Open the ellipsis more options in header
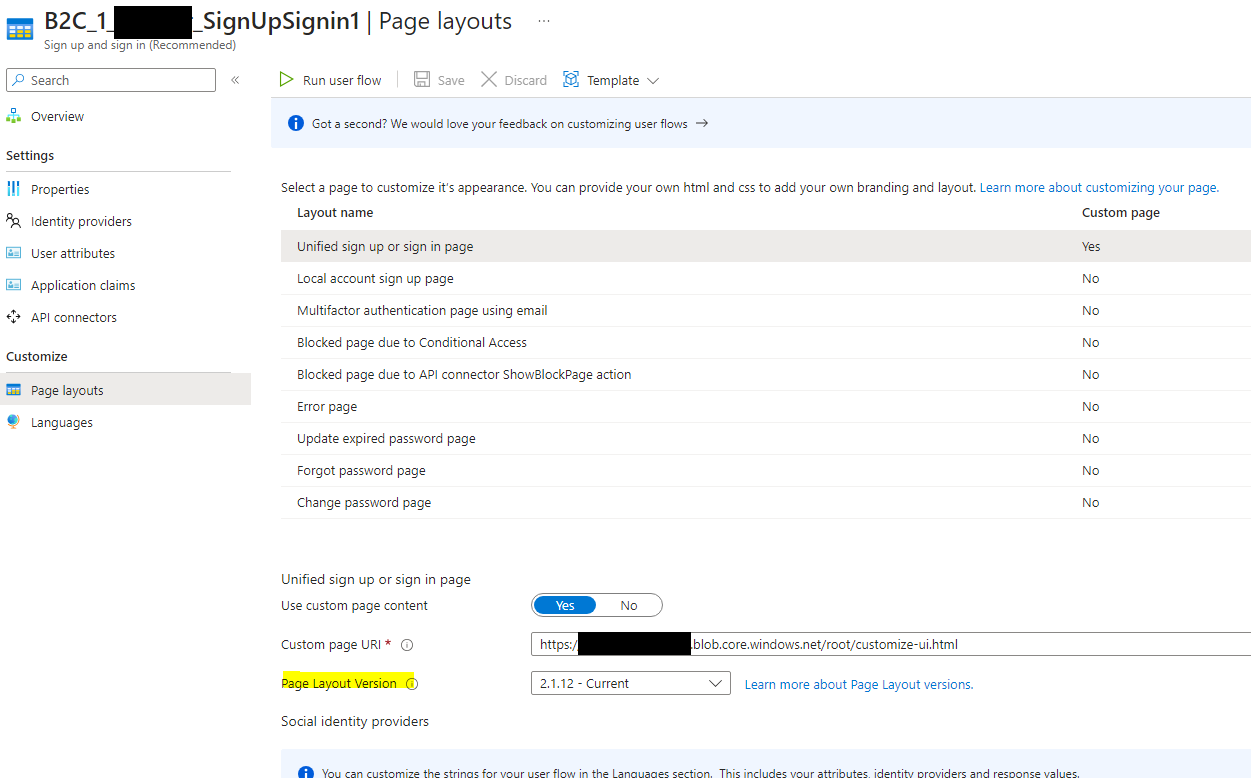The width and height of the screenshot is (1251, 778). (544, 21)
